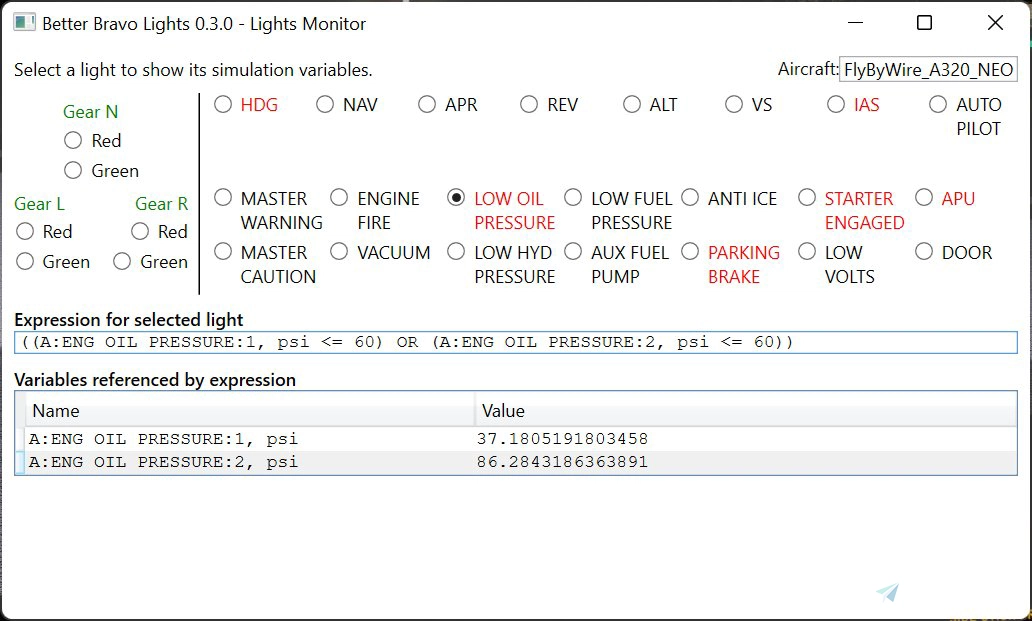1032x621 pixels.
Task: Pick the APU light radio button
Action: (x=924, y=197)
